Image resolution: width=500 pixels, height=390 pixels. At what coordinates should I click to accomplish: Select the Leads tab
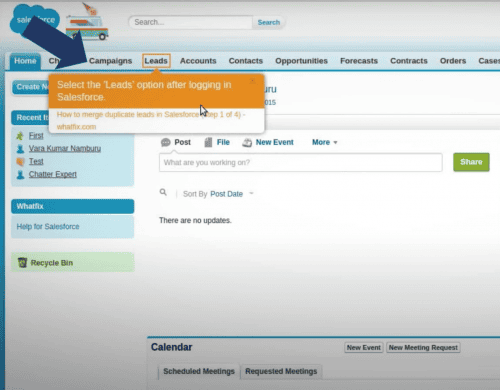(156, 61)
